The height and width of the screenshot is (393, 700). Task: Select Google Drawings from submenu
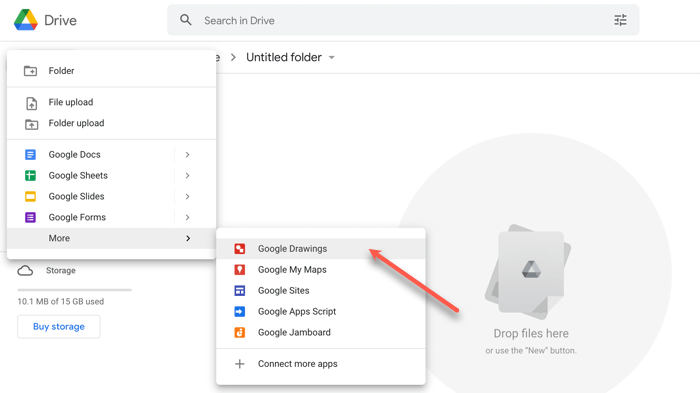321,249
